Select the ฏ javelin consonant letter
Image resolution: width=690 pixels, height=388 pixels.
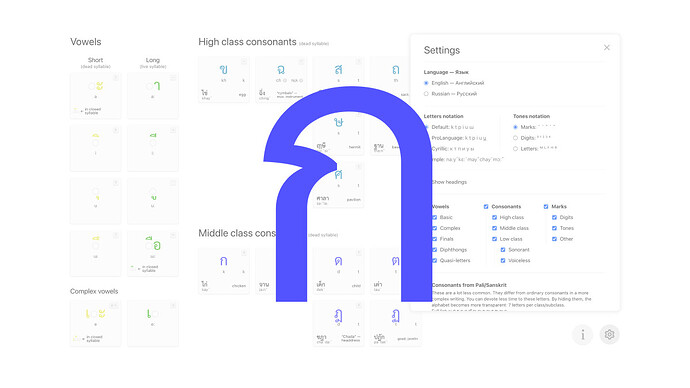click(395, 315)
